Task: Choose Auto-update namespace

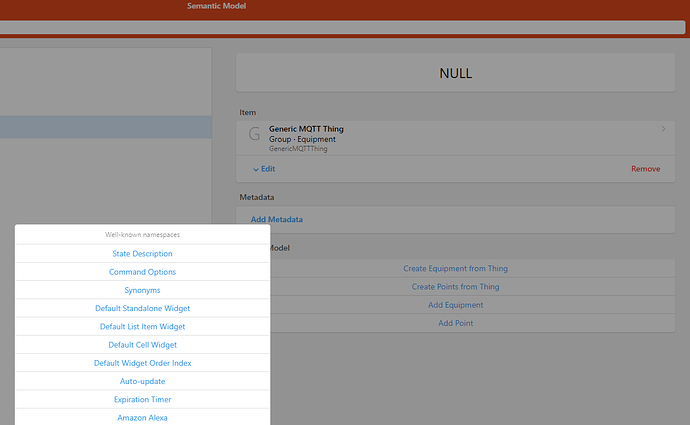Action: click(142, 381)
